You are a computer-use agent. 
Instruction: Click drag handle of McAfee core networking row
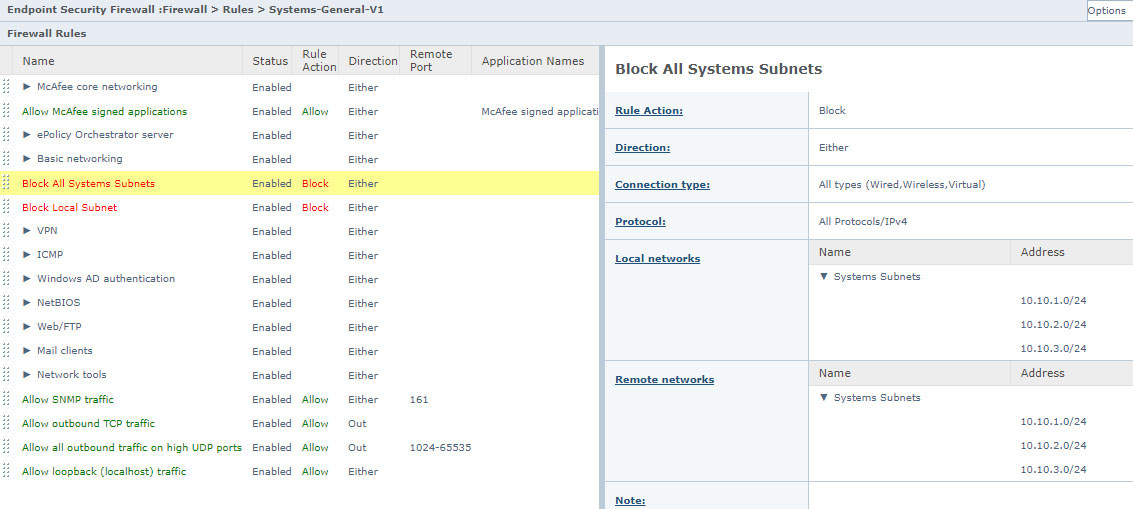[x=6, y=87]
